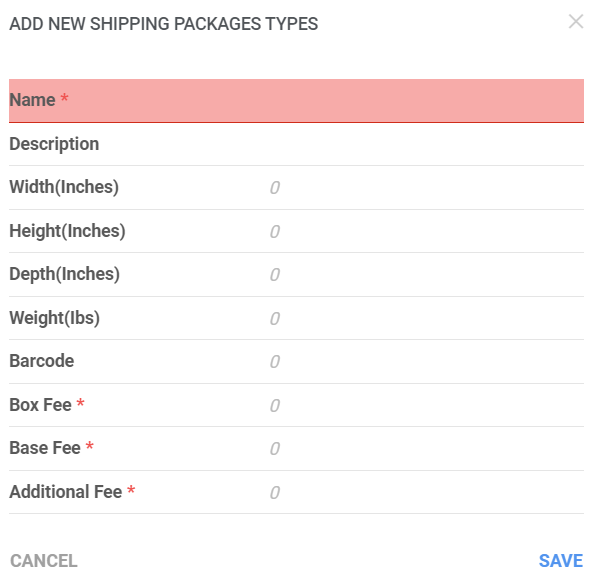The image size is (591, 578).
Task: Focus the Base Fee value box
Action: tap(426, 449)
